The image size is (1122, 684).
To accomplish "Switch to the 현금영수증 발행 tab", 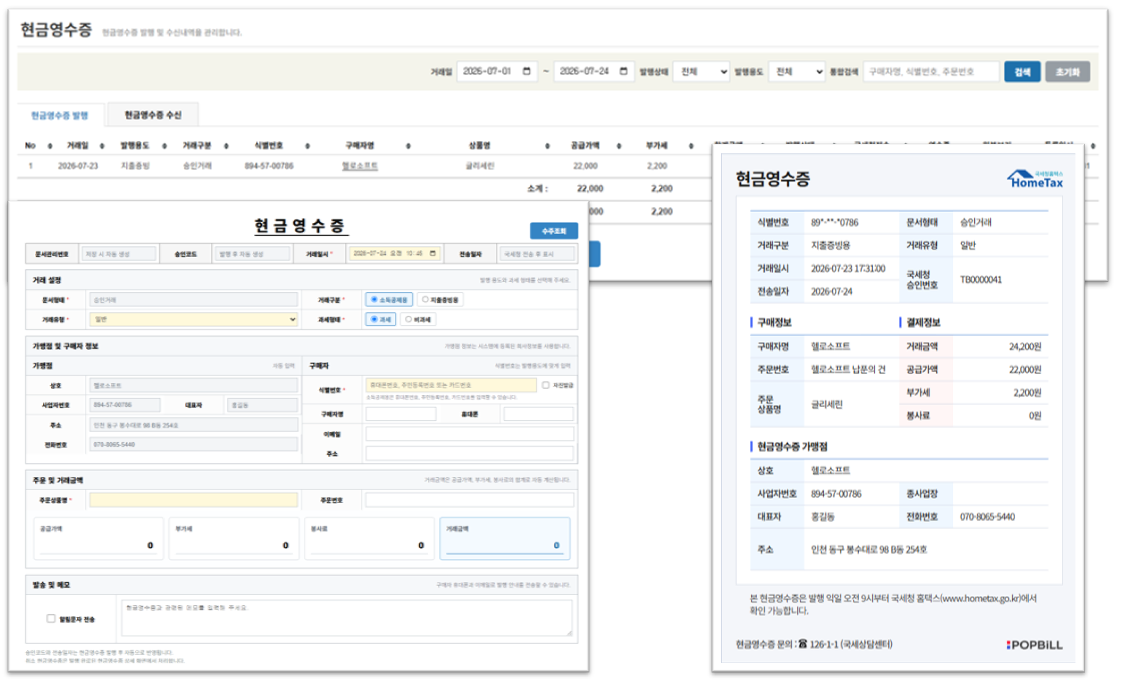I will click(x=60, y=115).
